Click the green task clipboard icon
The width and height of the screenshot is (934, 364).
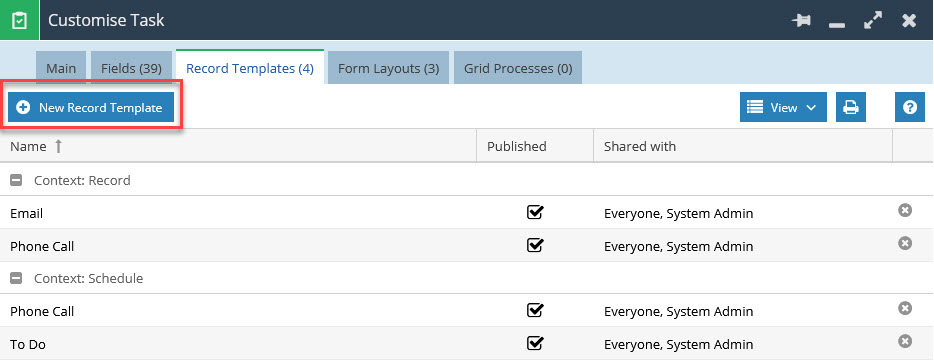pos(20,20)
